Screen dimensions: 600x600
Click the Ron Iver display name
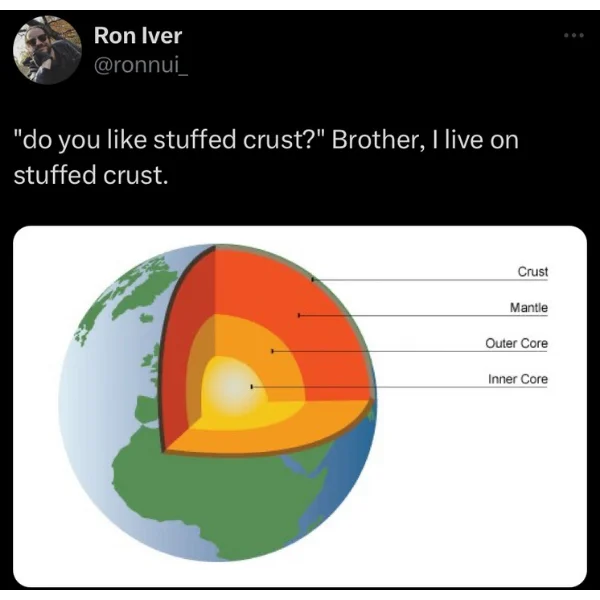(x=138, y=36)
